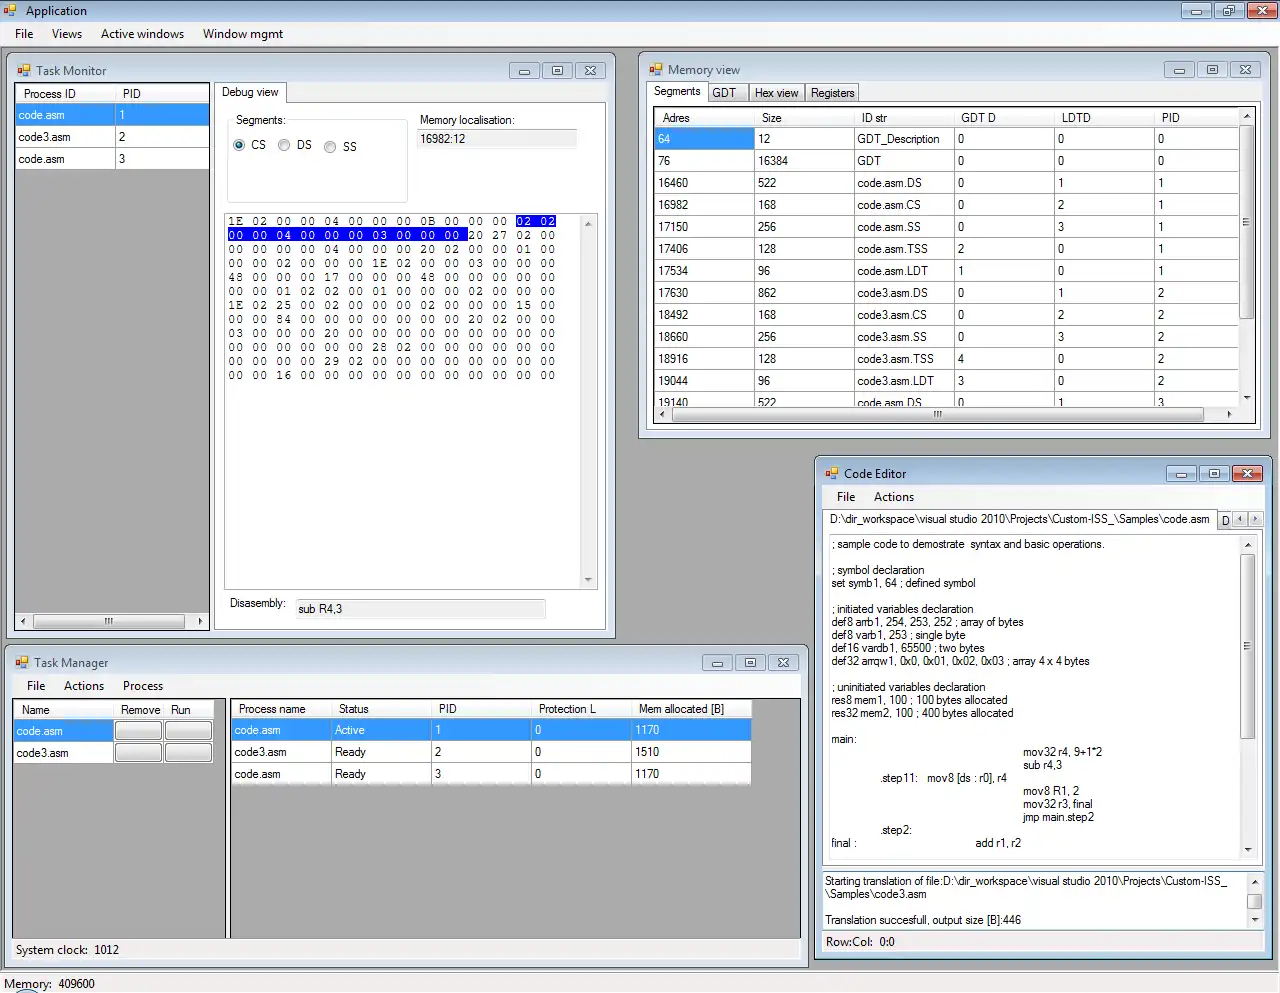Viewport: 1280px width, 993px height.
Task: Click the Task Manager window icon
Action: point(22,663)
